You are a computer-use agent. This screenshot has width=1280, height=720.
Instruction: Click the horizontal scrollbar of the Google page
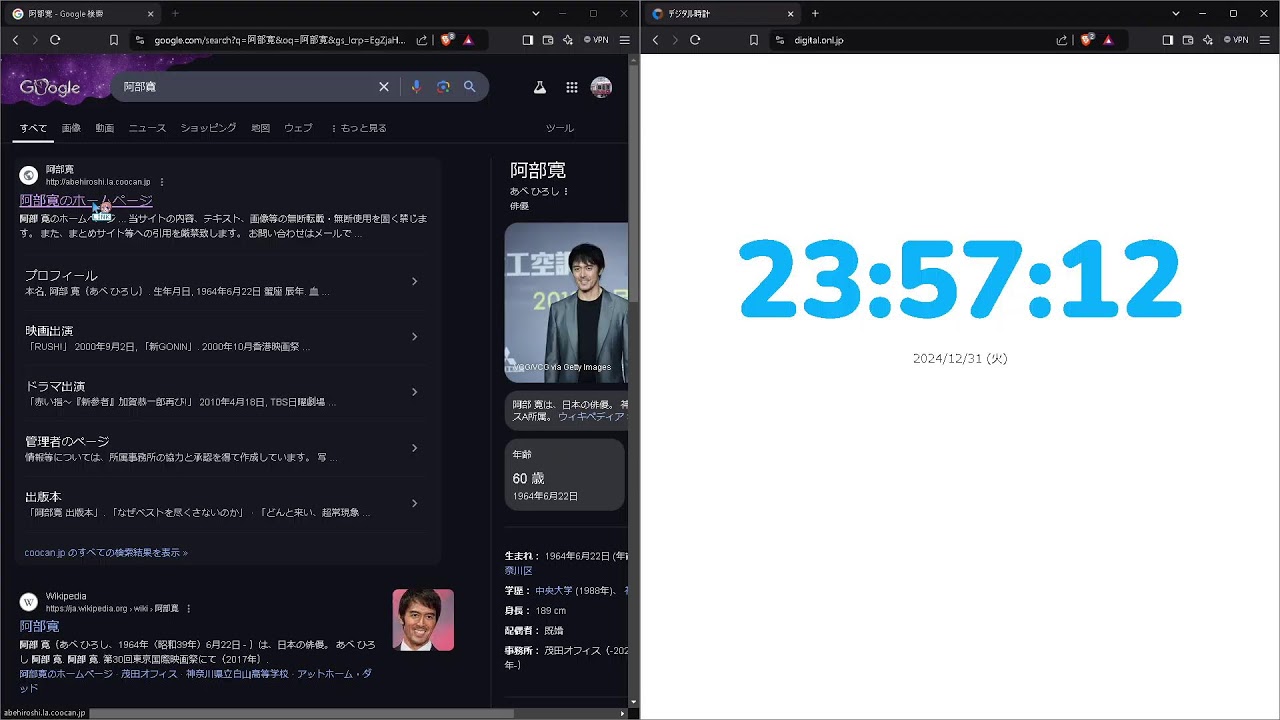301,713
